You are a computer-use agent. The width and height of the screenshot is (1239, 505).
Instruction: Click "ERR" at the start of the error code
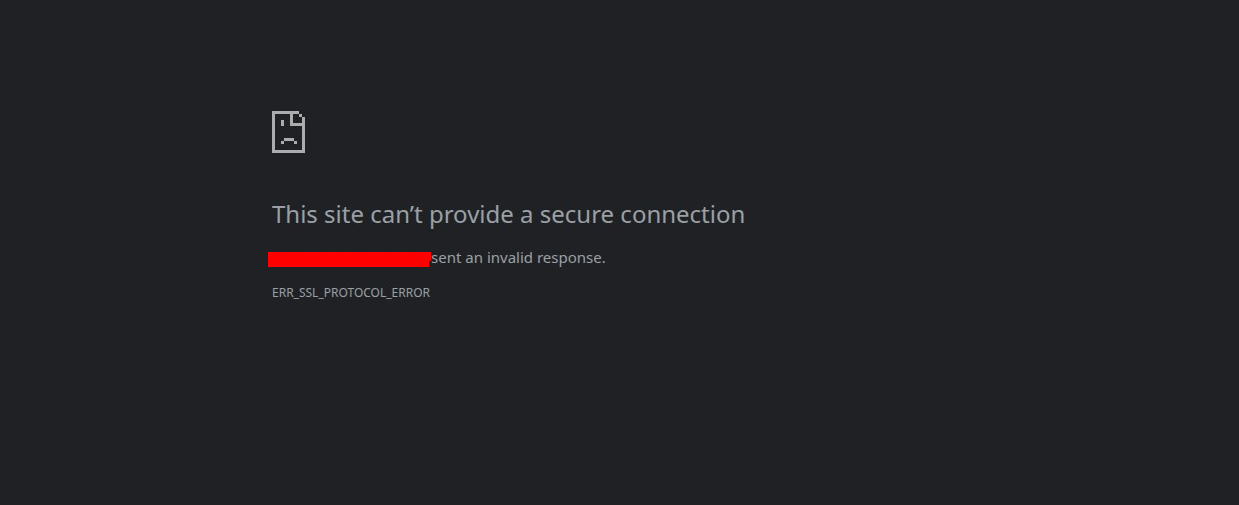(x=282, y=293)
